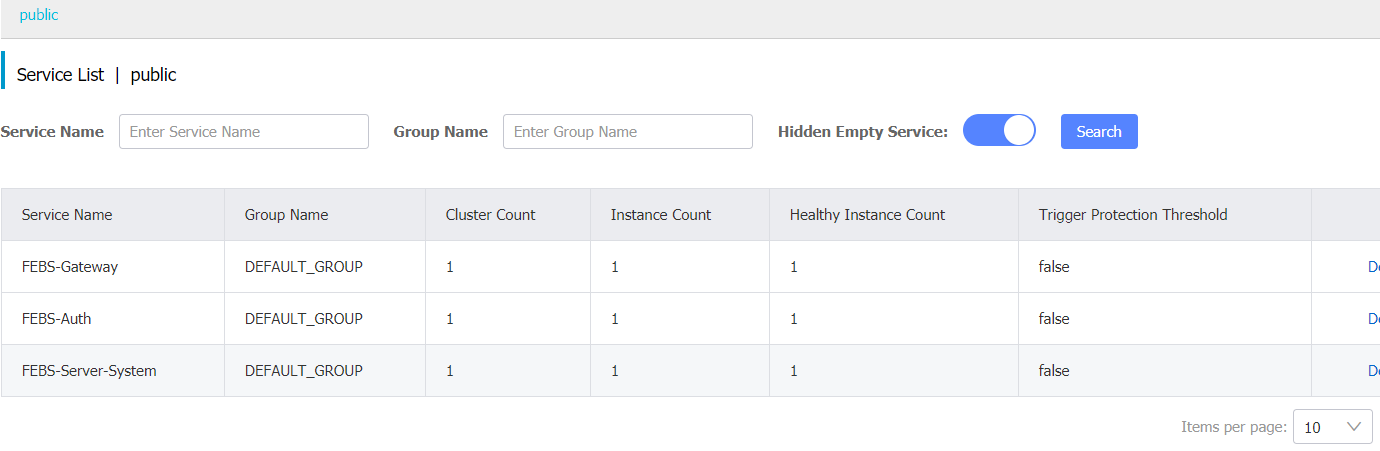Click the Cluster Count column header
This screenshot has width=1380, height=451.
pyautogui.click(x=490, y=215)
